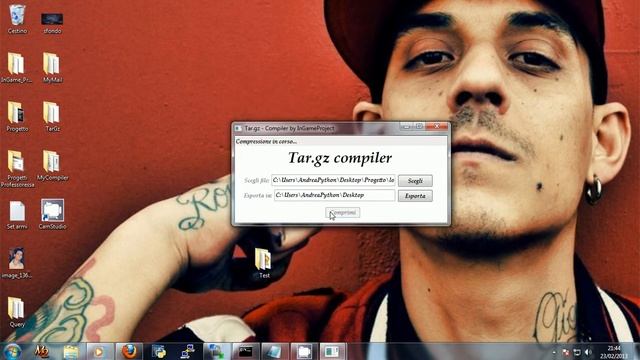Click the network tray icon
This screenshot has height=360, width=640.
[577, 352]
